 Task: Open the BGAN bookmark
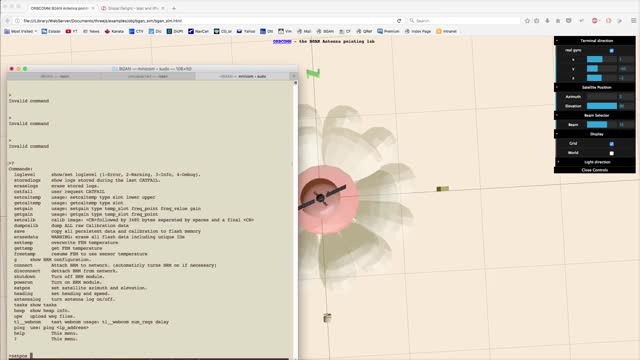(325, 31)
